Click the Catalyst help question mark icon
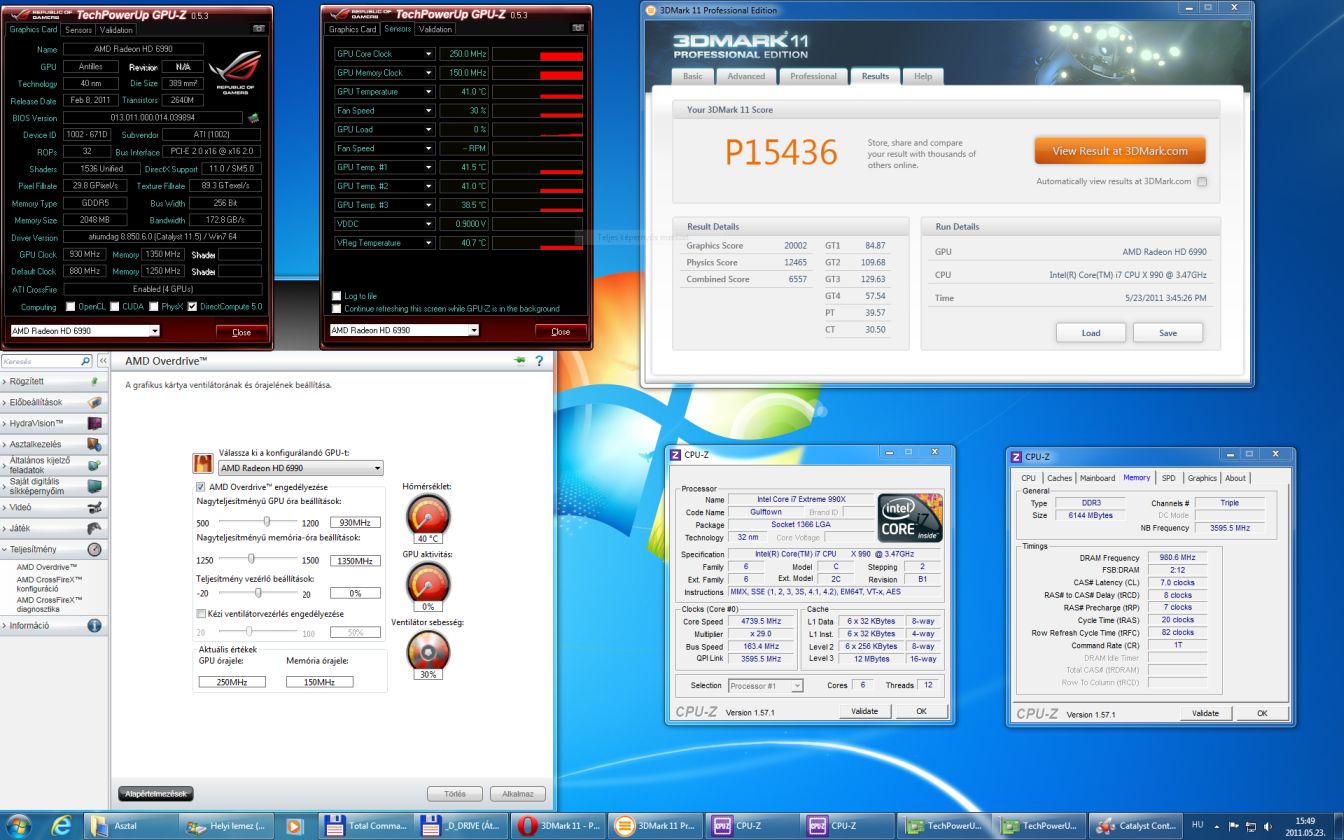The width and height of the screenshot is (1344, 840). click(540, 361)
